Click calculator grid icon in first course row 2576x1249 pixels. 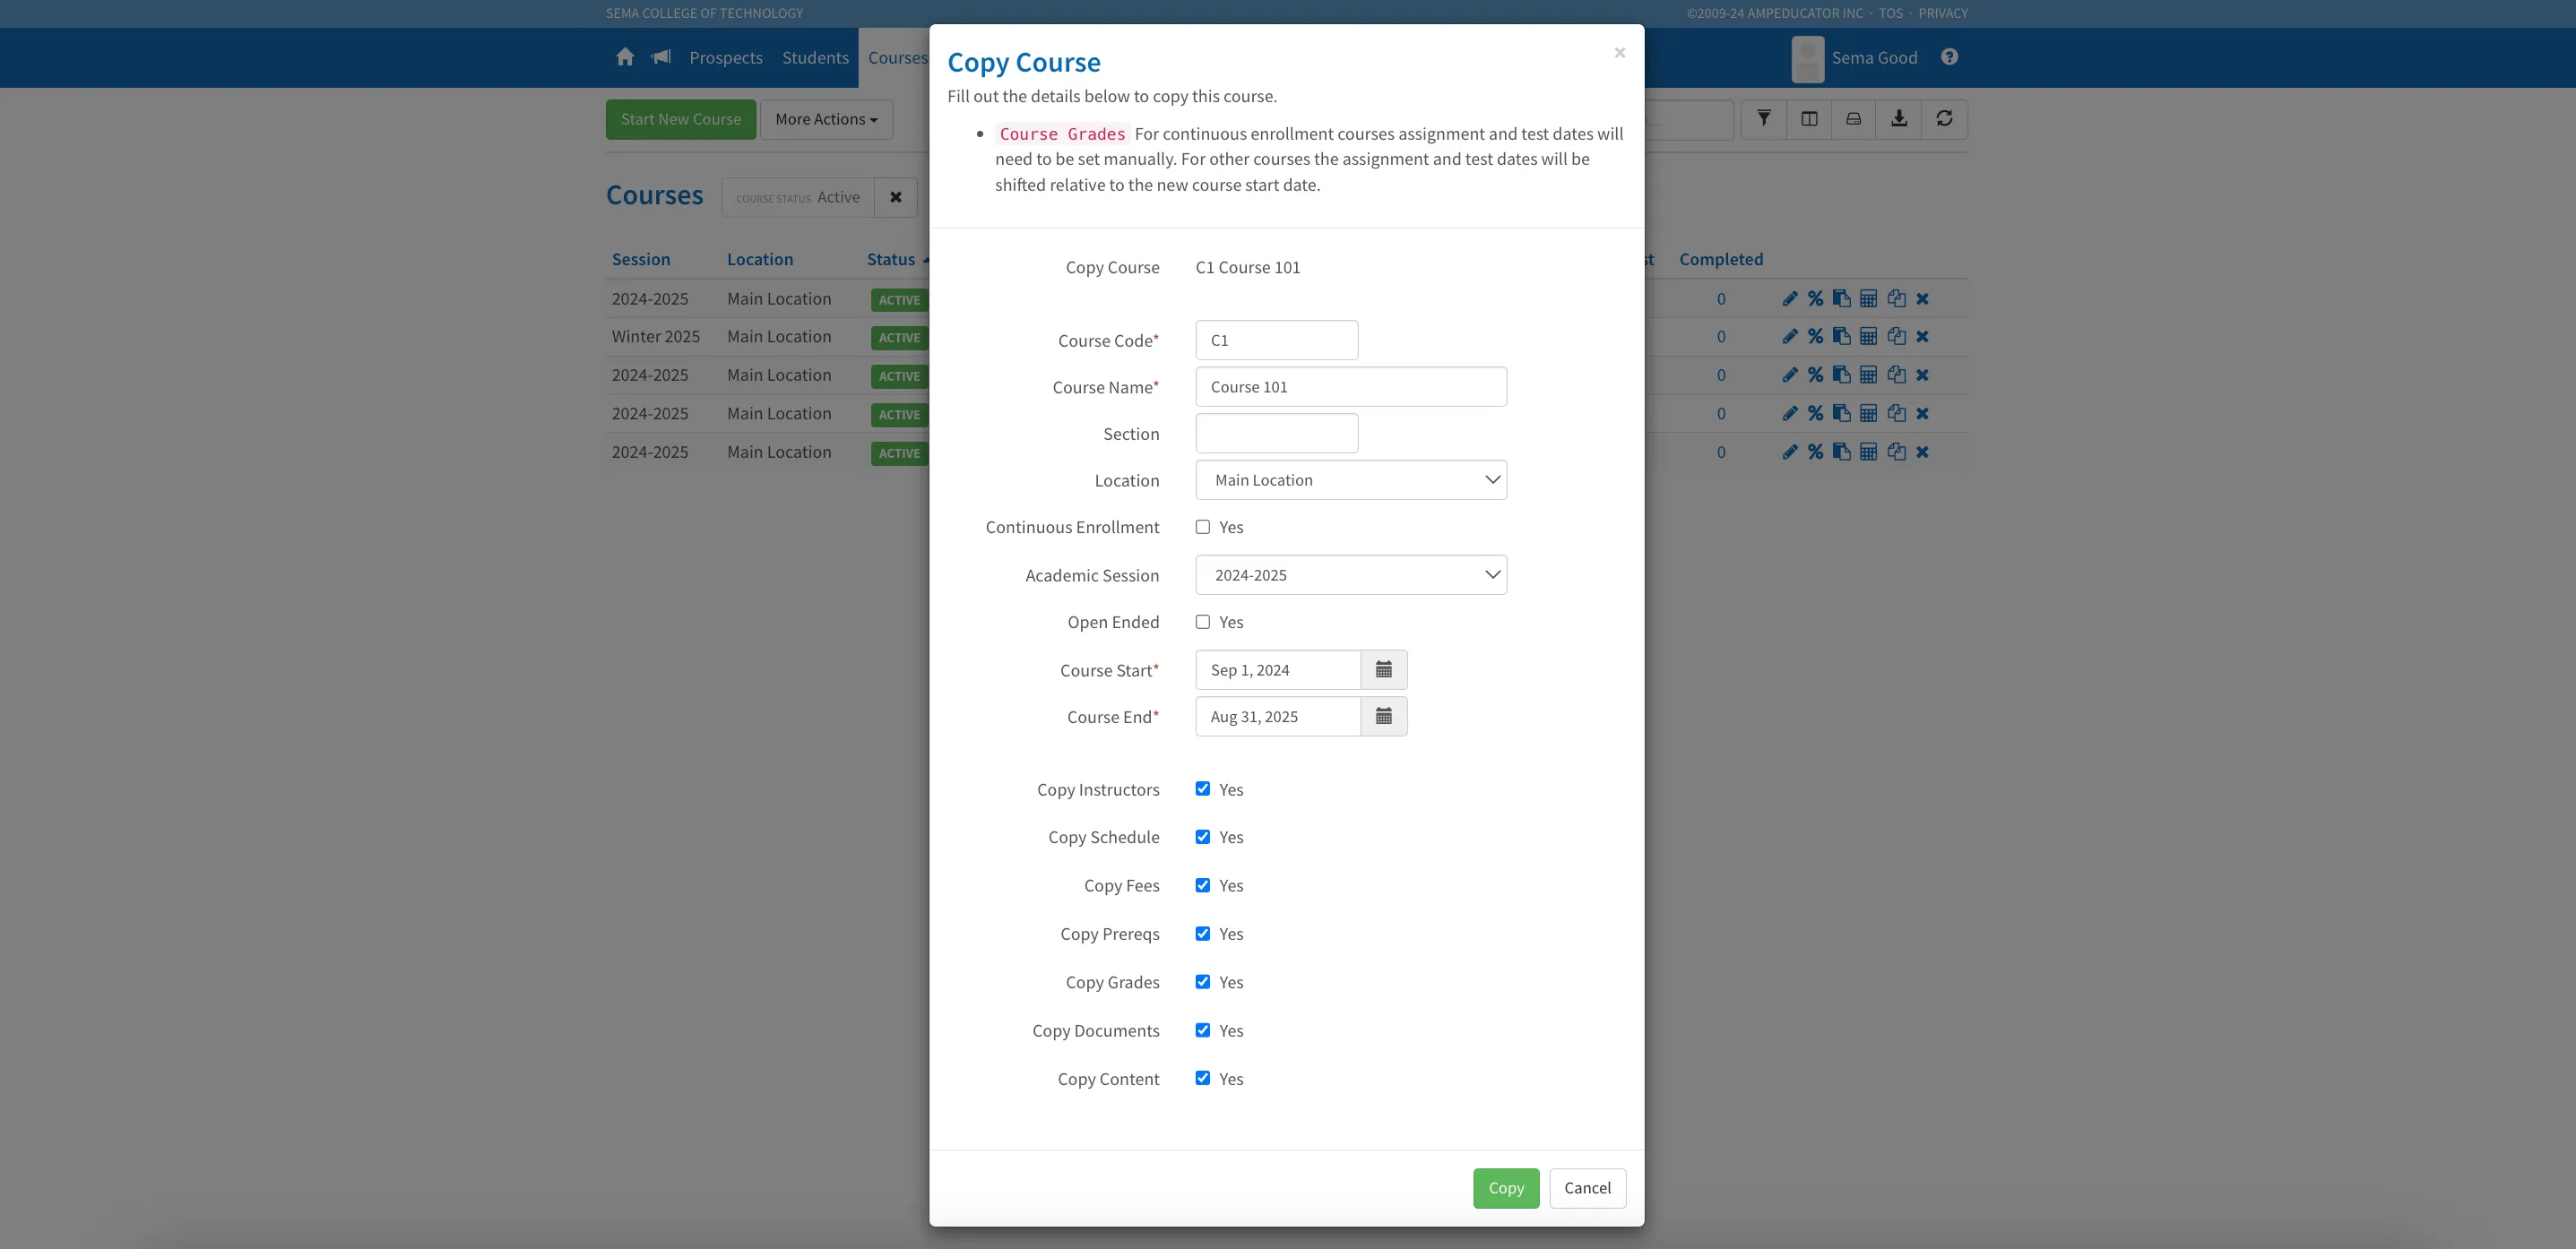pyautogui.click(x=1868, y=299)
